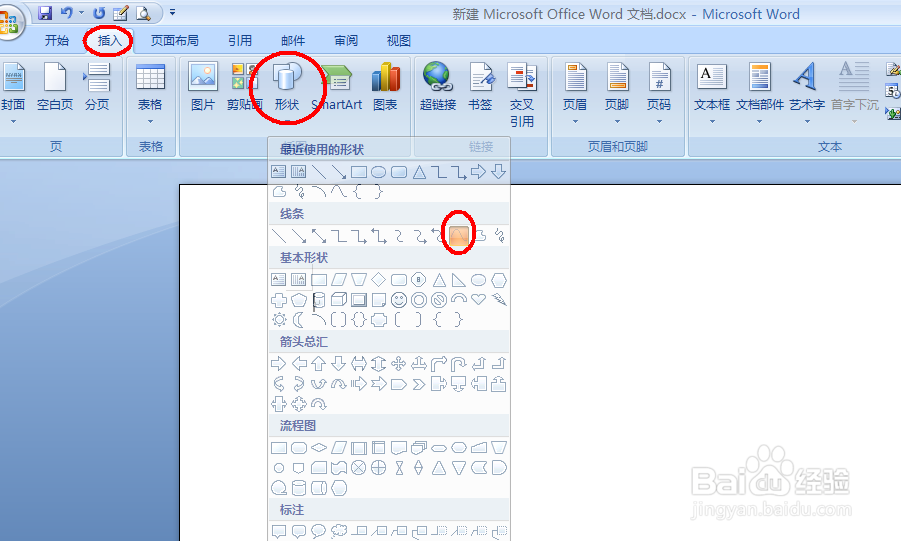This screenshot has height=541, width=901.
Task: Select the flowchart Decision diamond under 流程图
Action: pyautogui.click(x=319, y=447)
